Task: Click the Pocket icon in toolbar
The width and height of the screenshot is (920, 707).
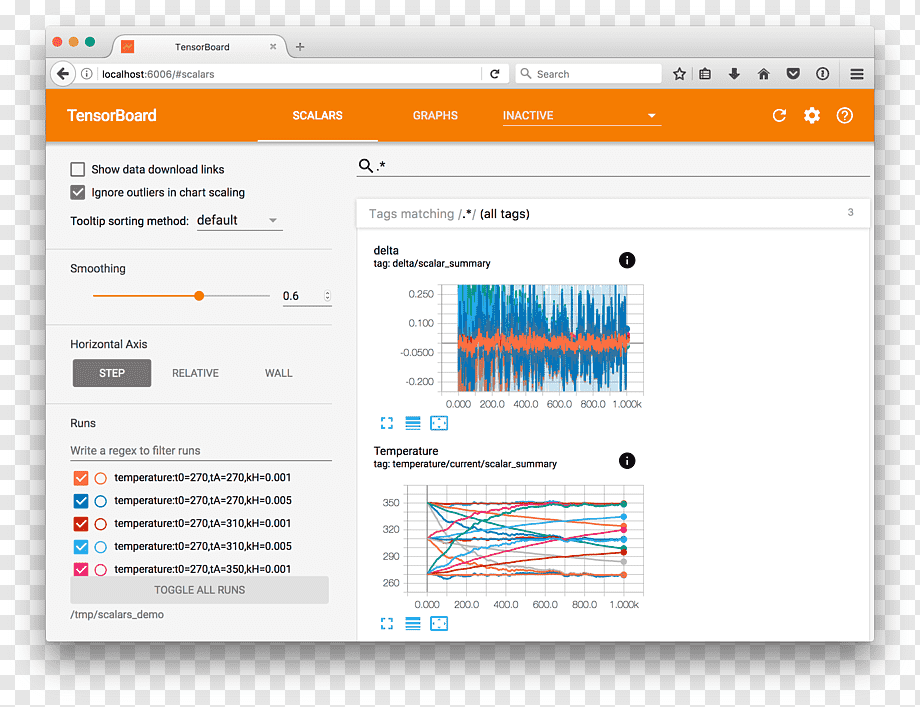Action: point(793,74)
